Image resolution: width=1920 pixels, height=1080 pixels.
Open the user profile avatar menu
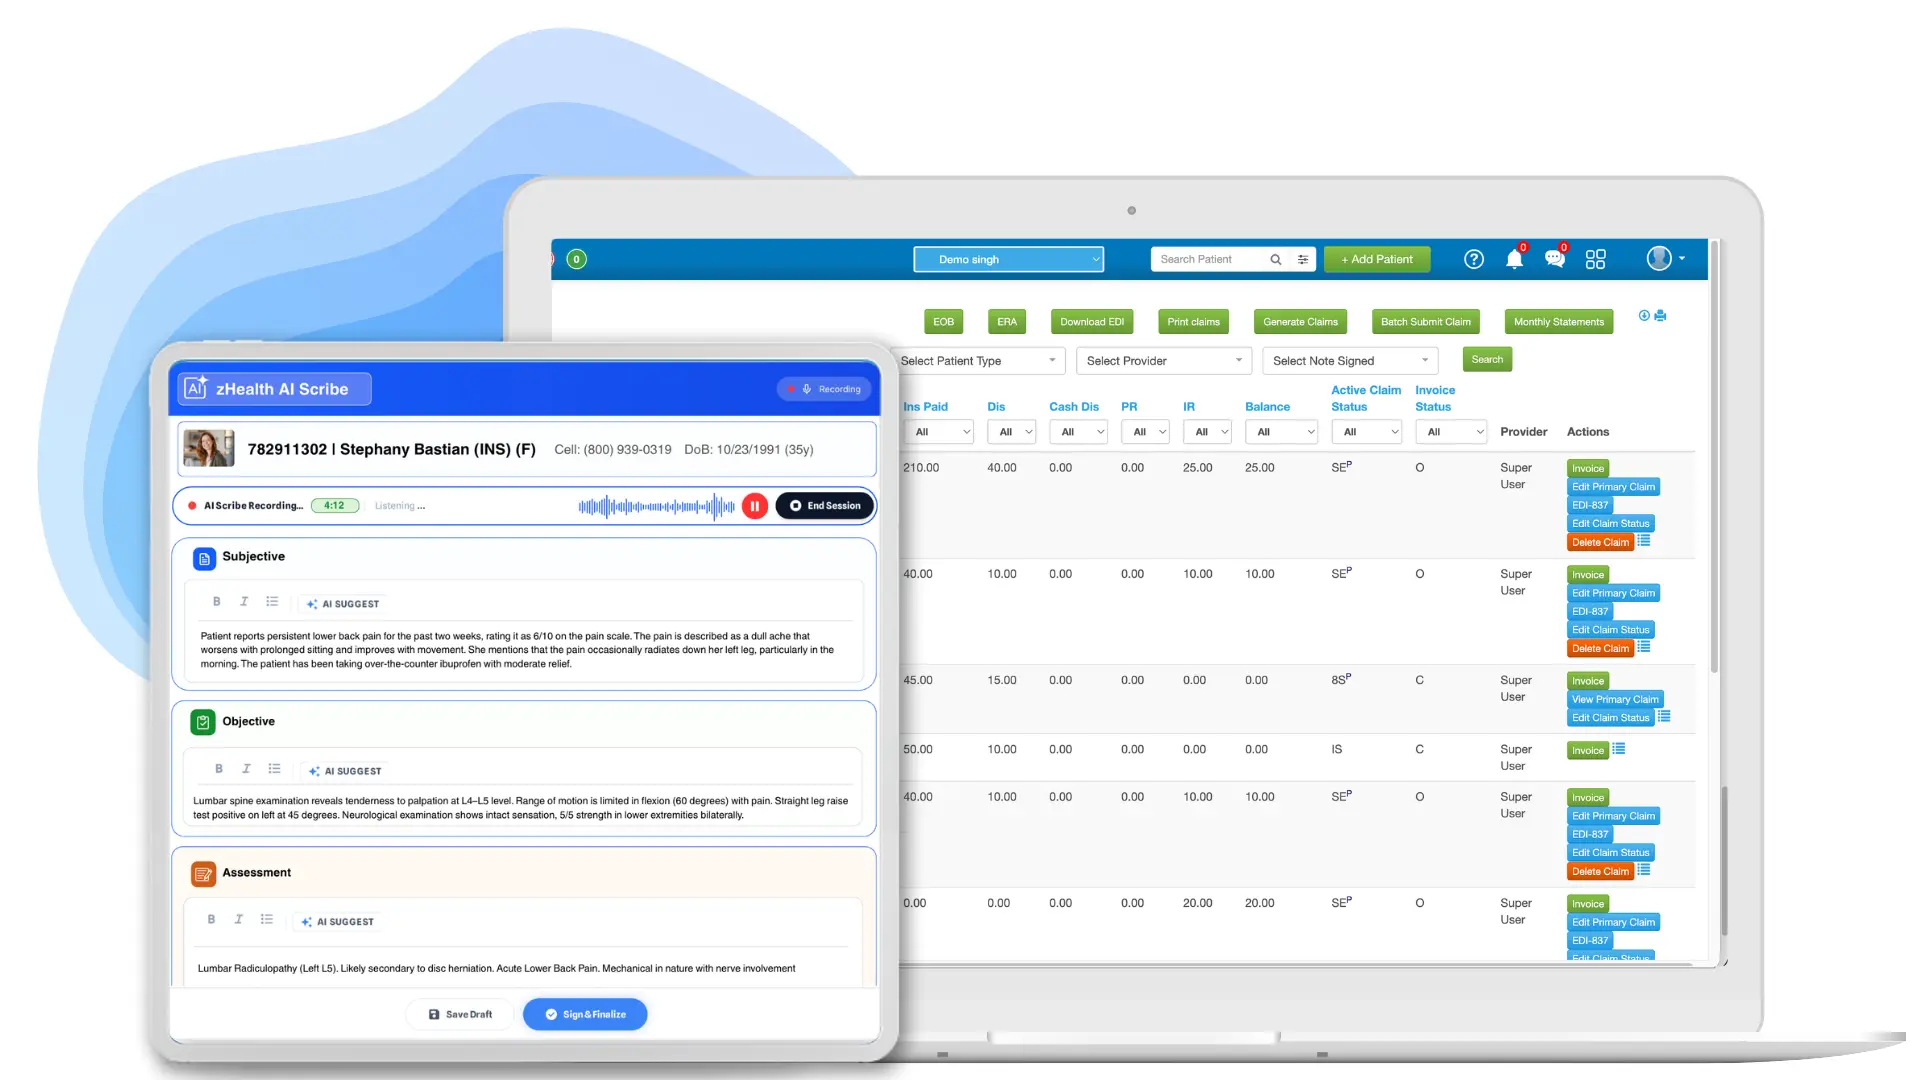(1666, 259)
